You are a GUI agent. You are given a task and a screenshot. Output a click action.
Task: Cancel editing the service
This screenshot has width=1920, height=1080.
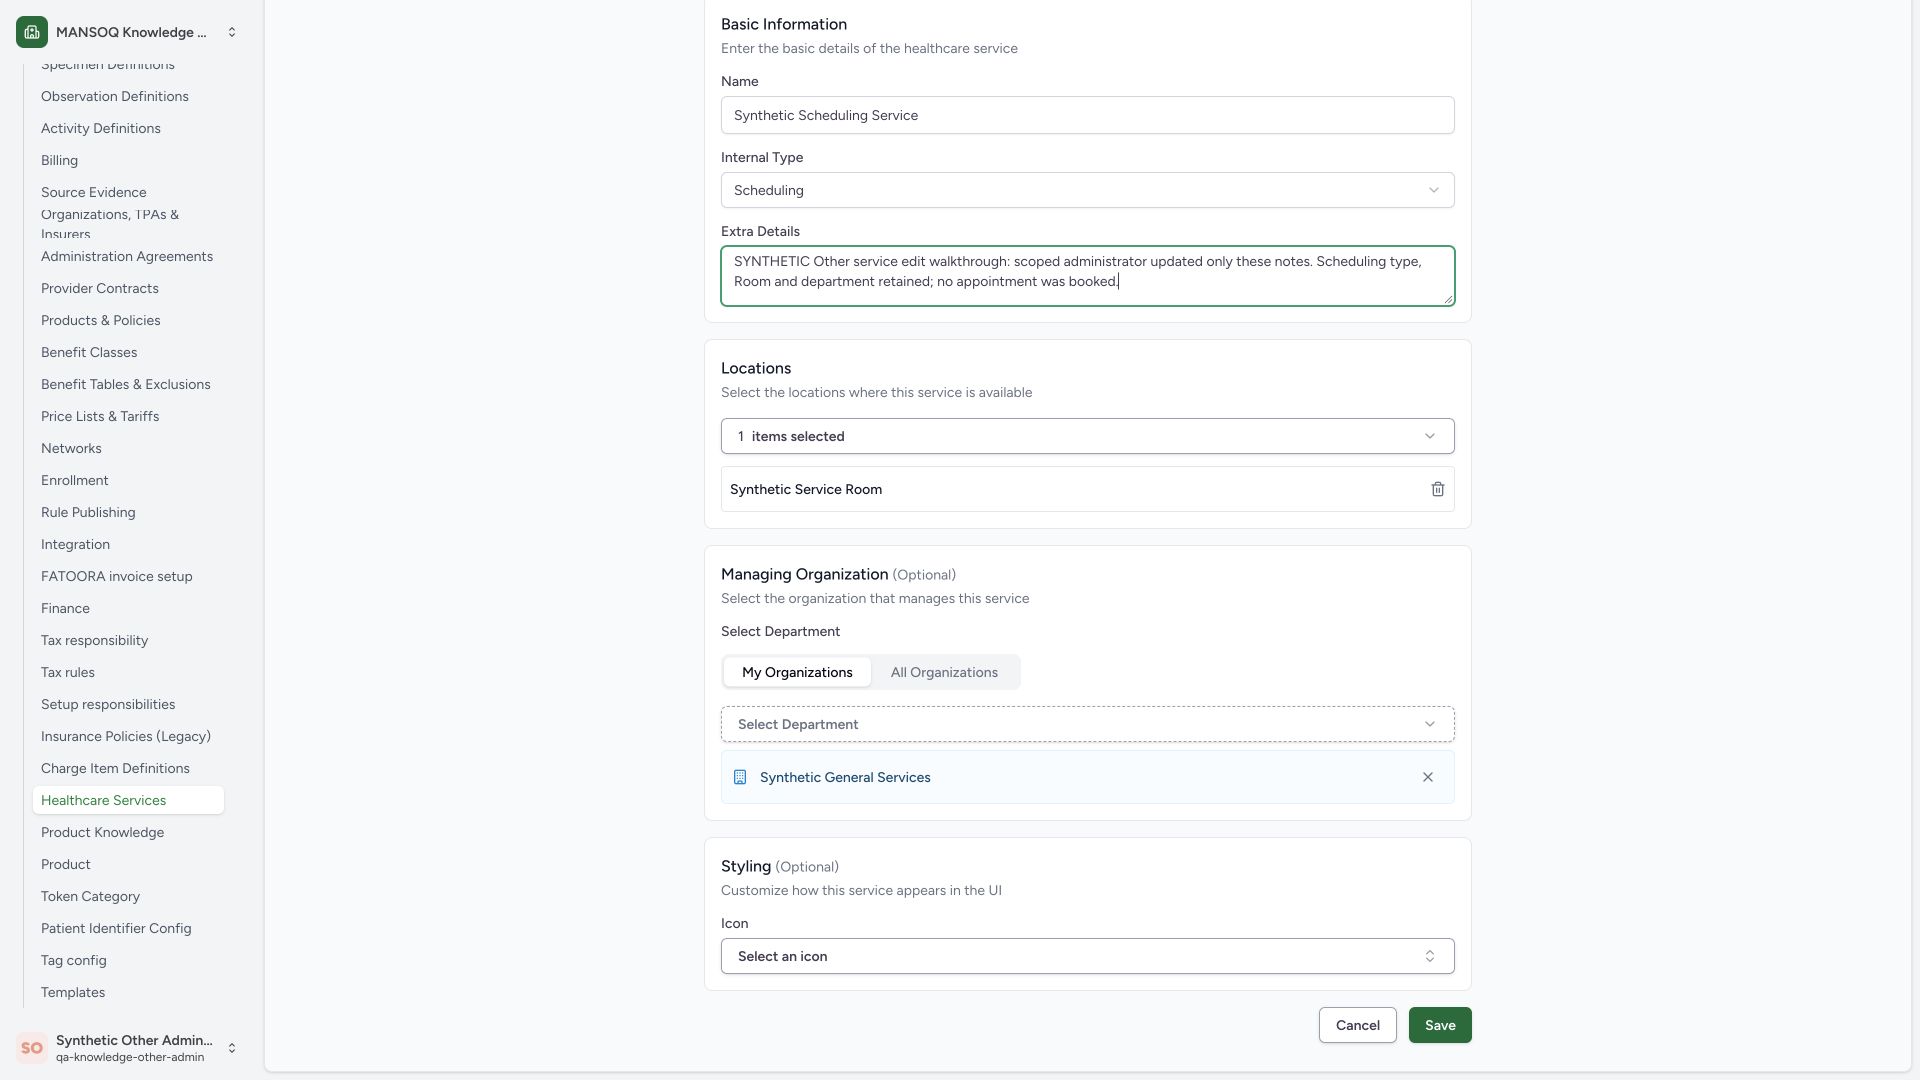[1357, 1025]
